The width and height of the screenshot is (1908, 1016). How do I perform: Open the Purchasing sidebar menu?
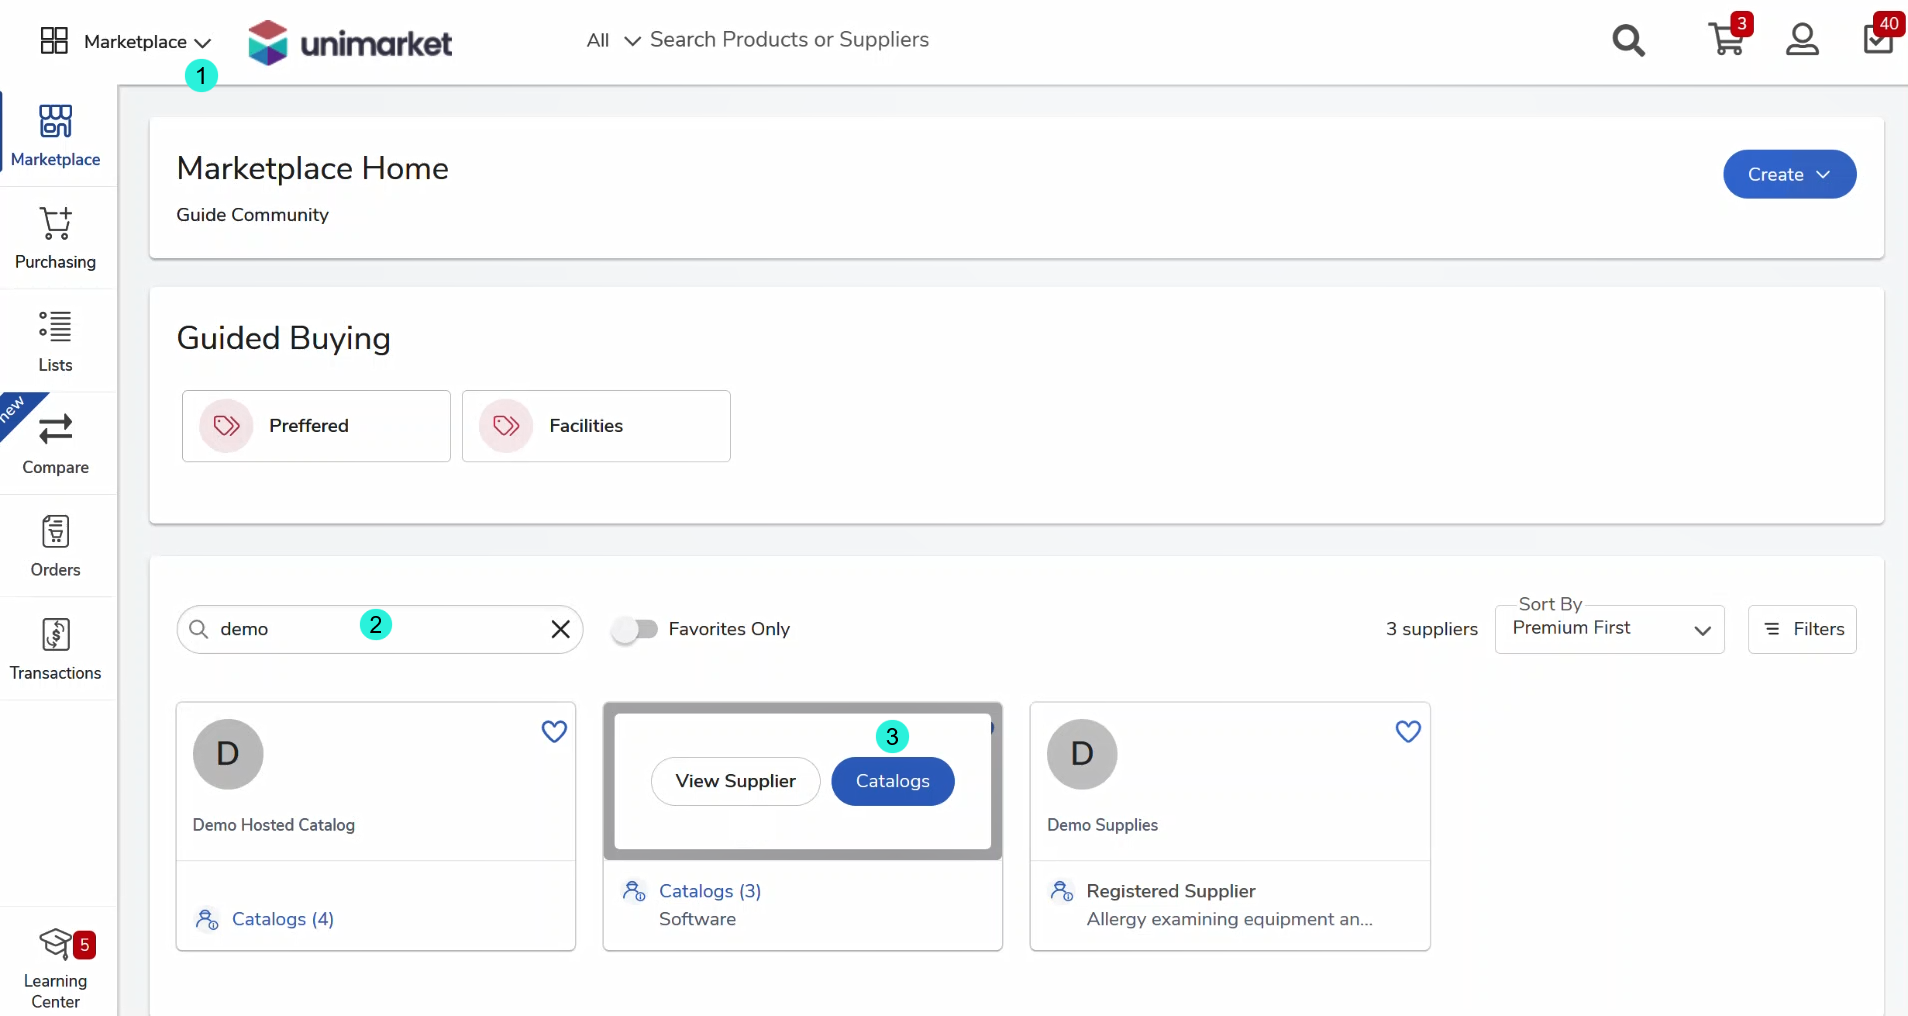56,238
